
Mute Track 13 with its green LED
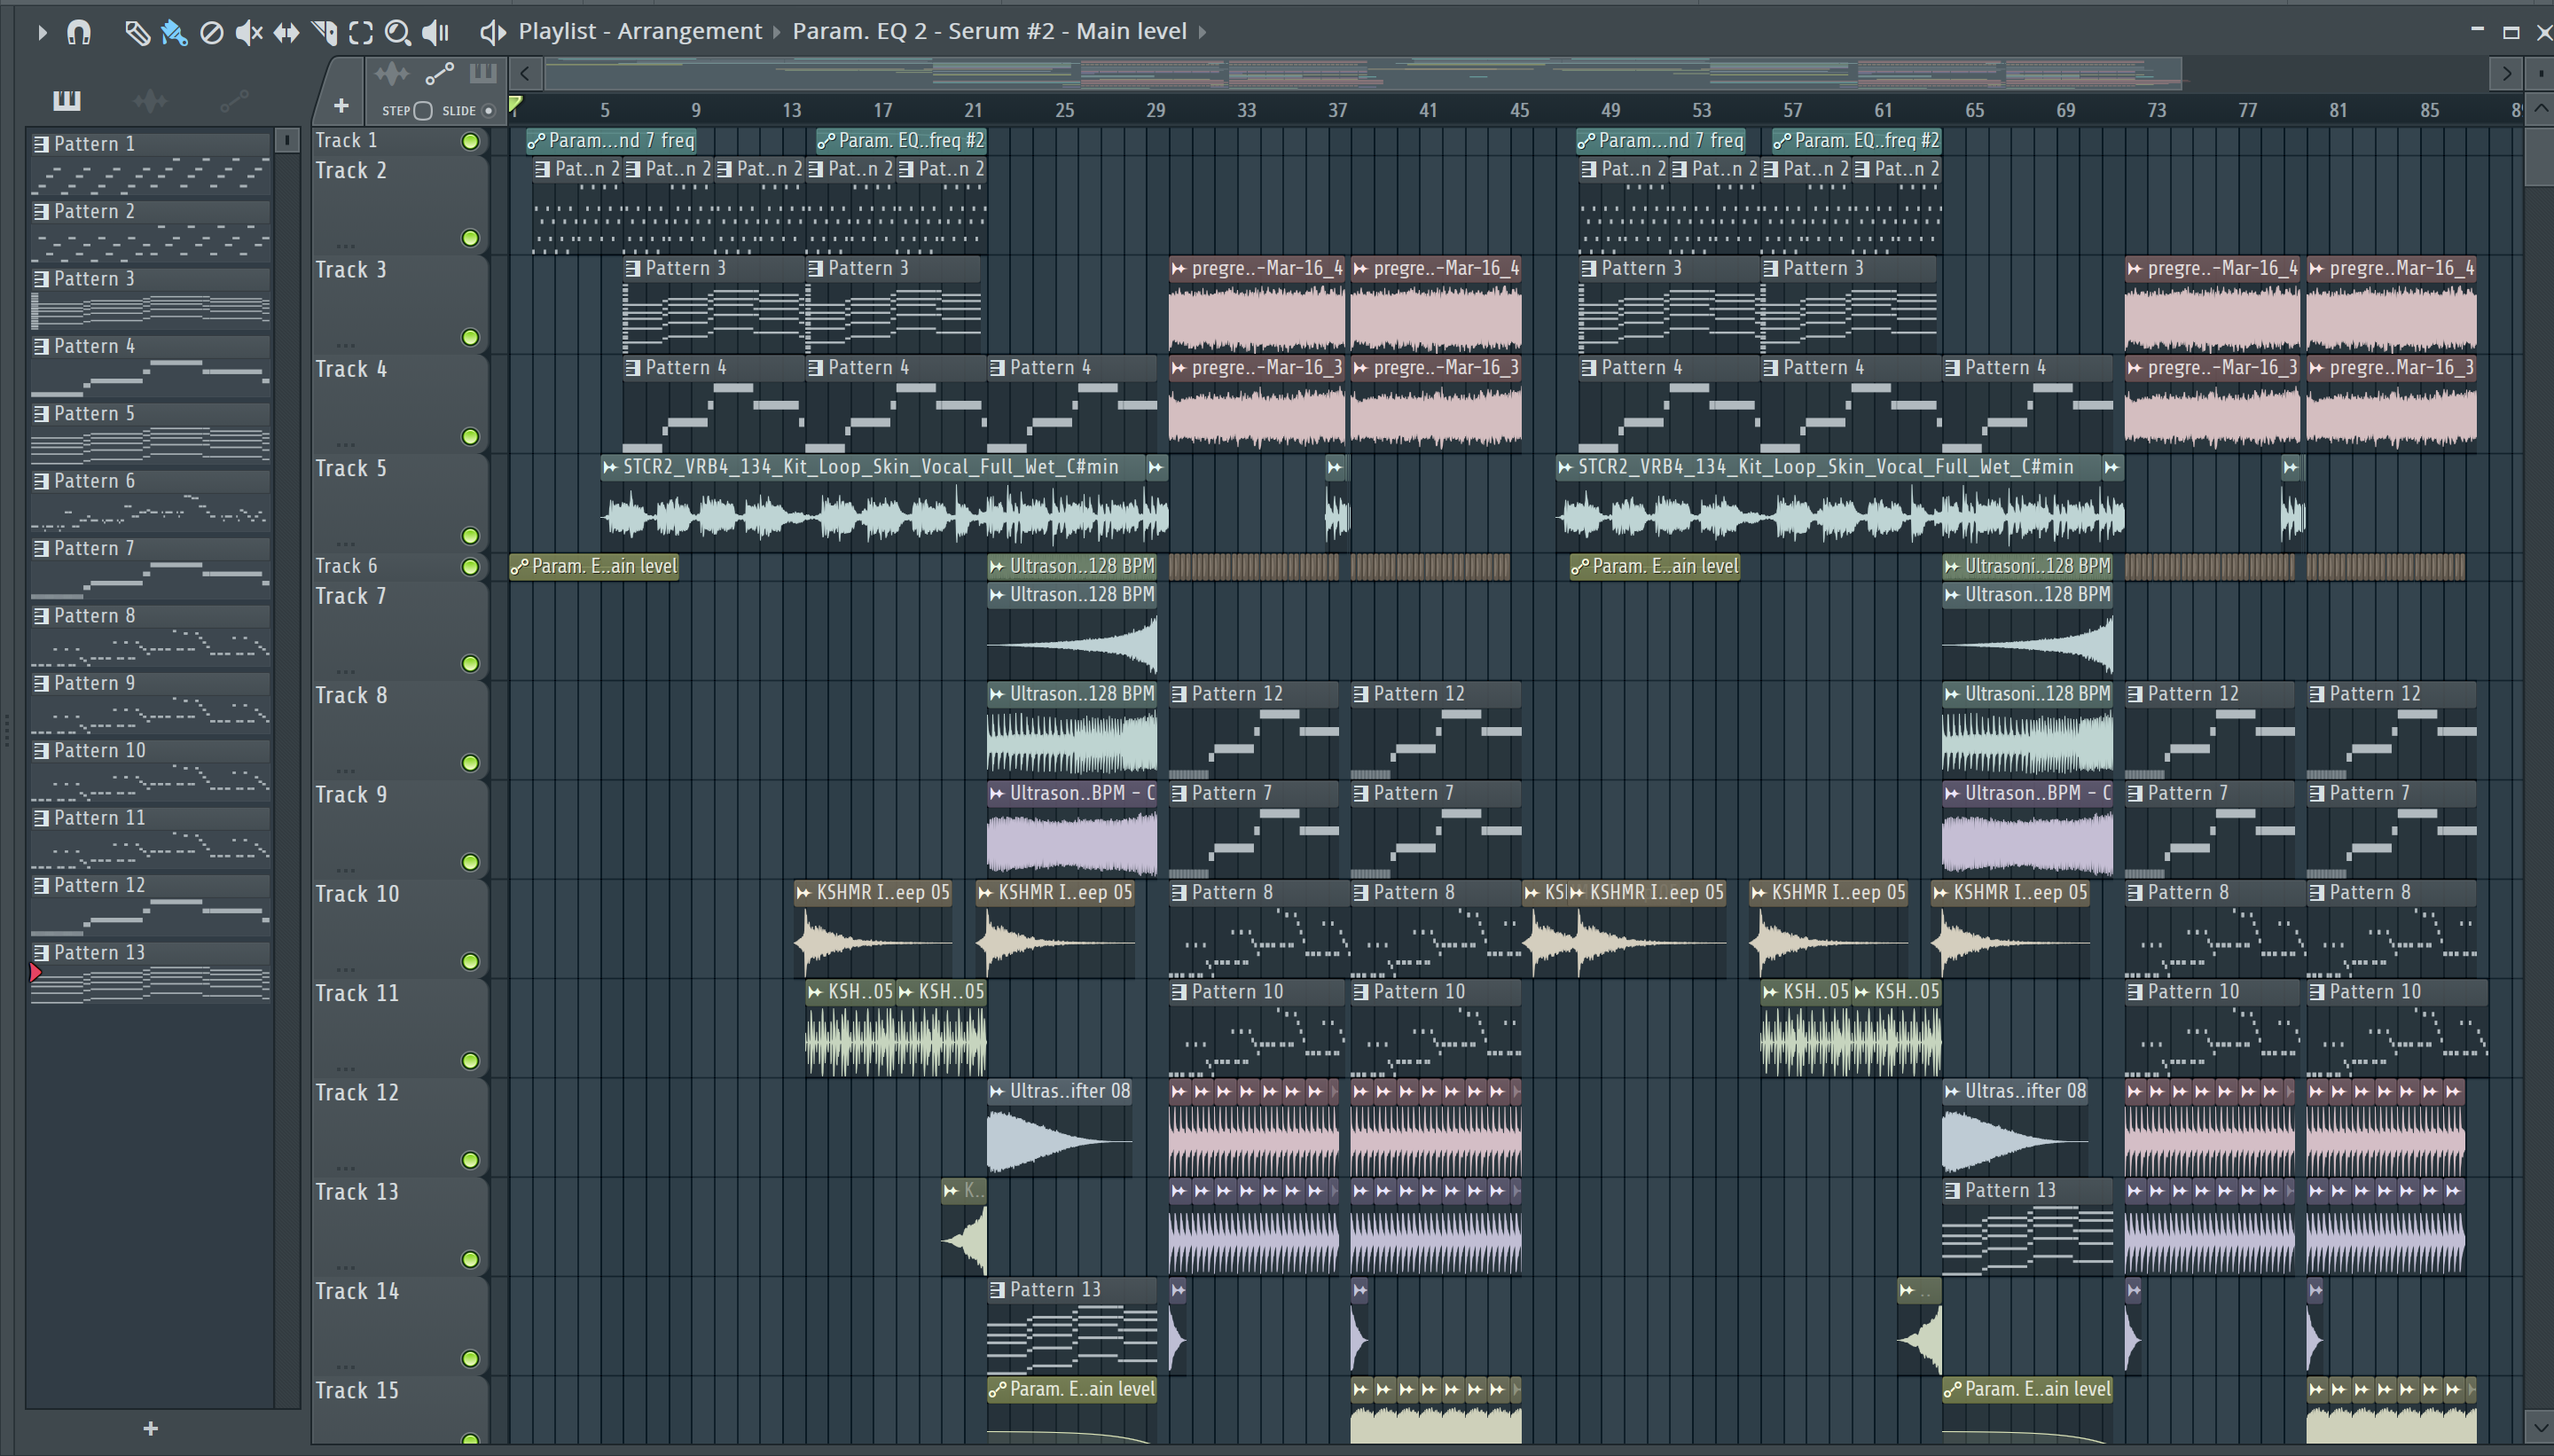pos(470,1260)
